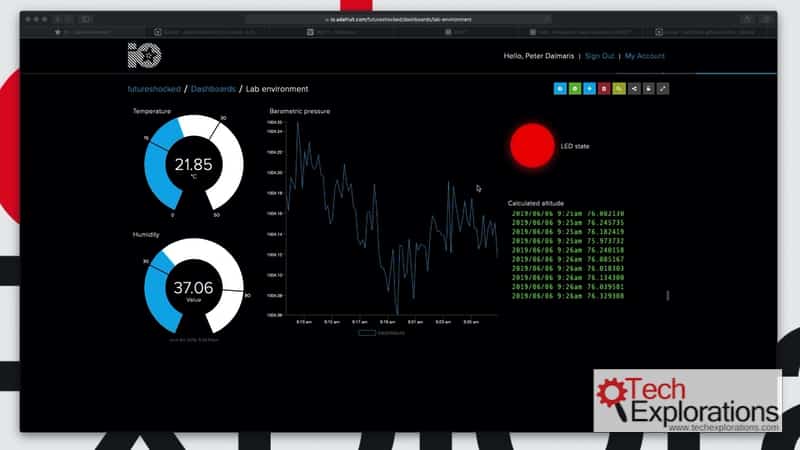Click the Adafruit IO logo
Image resolution: width=800 pixels, height=450 pixels.
[x=144, y=55]
